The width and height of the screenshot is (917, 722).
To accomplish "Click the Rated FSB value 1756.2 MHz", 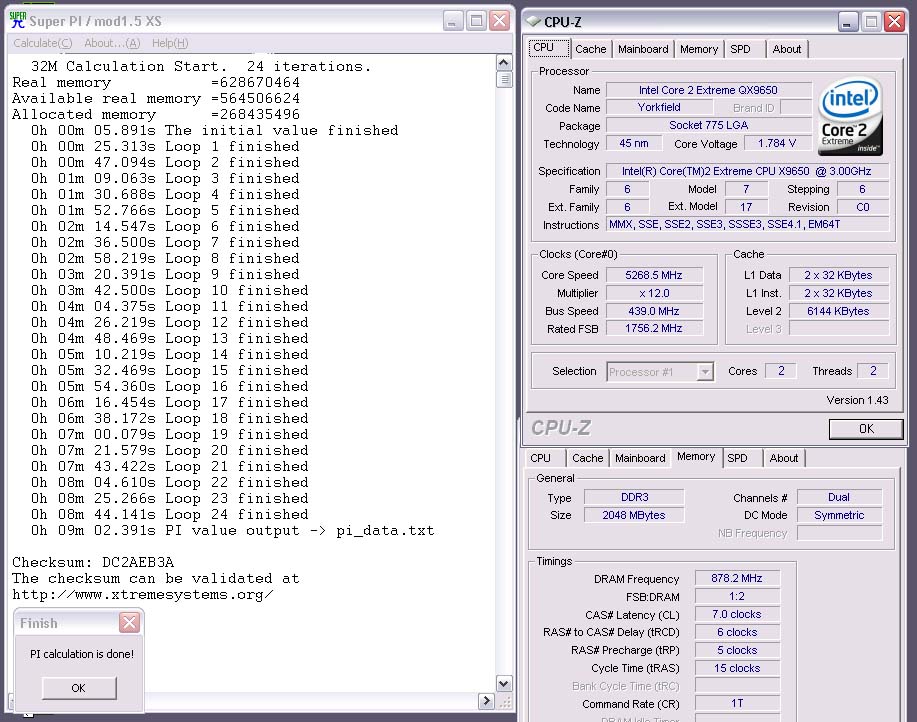I will coord(653,329).
